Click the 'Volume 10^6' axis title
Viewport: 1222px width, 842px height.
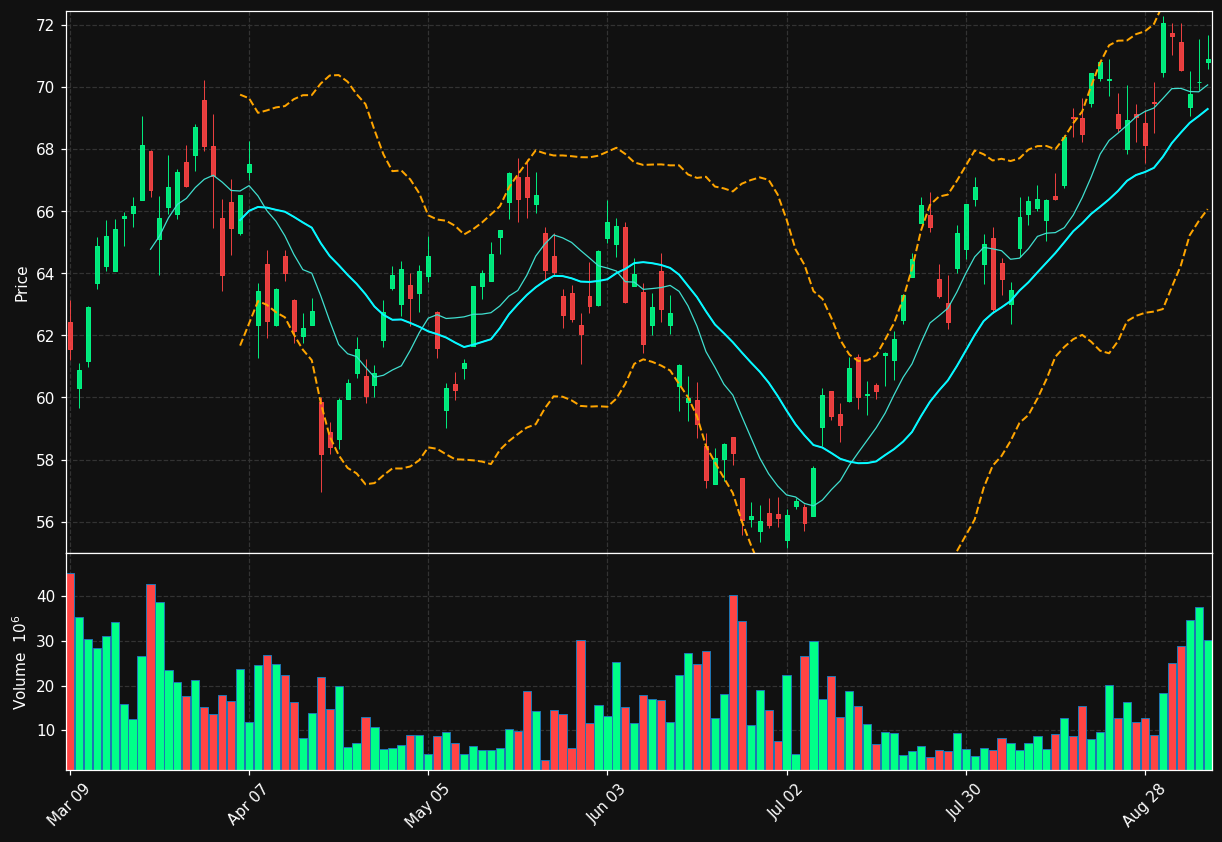click(19, 662)
